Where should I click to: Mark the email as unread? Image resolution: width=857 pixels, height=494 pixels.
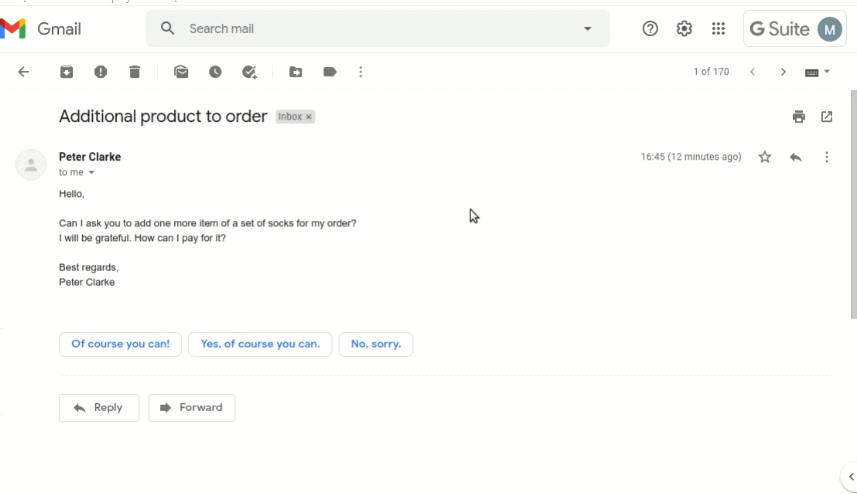(181, 72)
